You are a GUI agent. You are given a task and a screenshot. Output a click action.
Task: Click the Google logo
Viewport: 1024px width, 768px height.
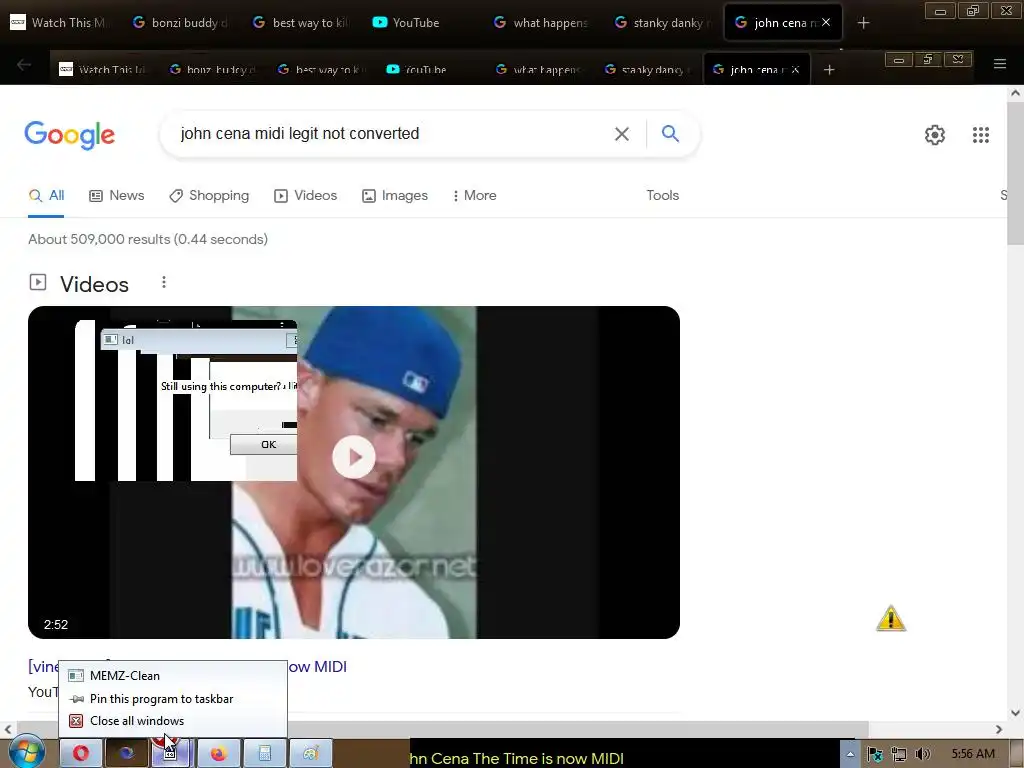(69, 135)
